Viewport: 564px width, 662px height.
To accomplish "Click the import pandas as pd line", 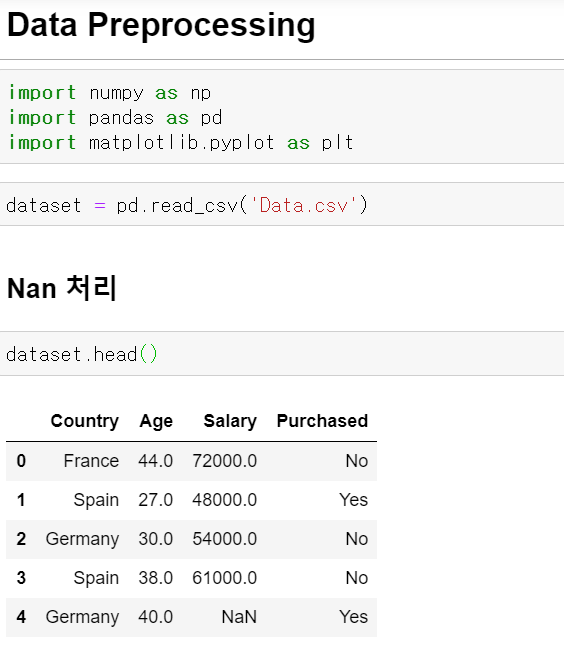I will coord(115,117).
